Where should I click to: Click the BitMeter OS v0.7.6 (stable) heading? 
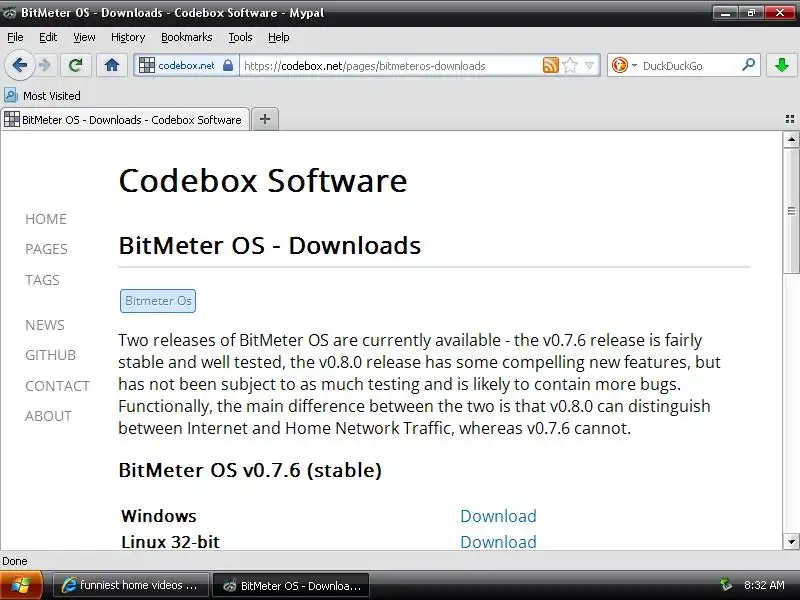tap(250, 470)
